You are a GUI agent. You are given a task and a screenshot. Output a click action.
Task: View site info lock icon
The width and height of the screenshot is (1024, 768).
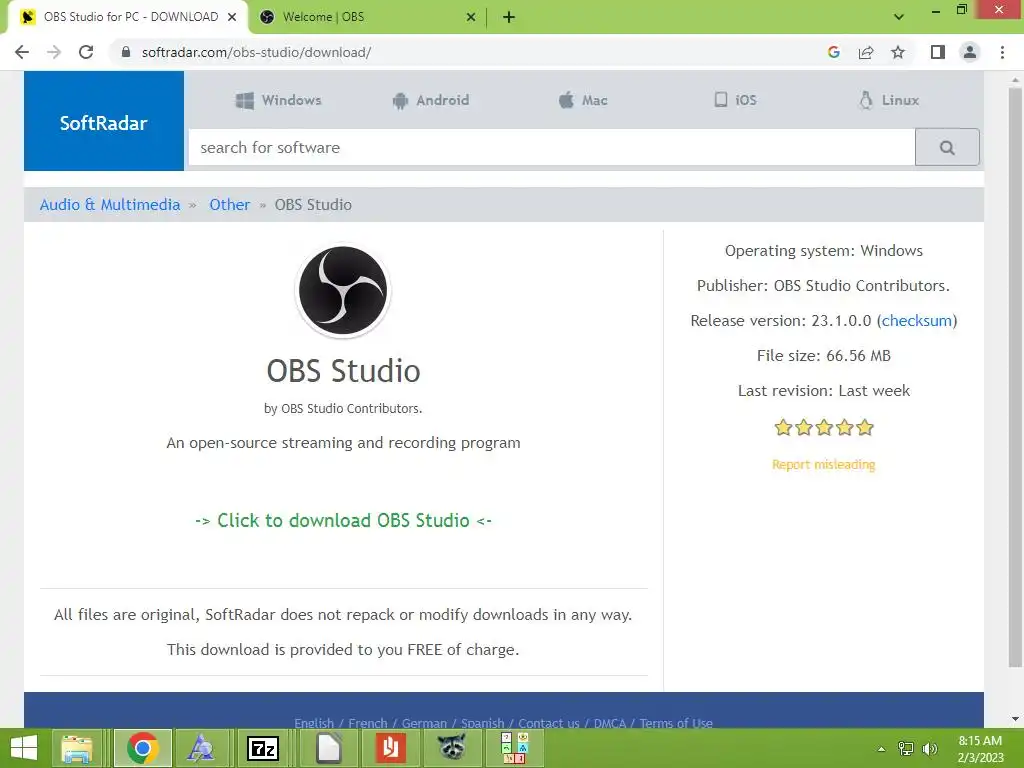pos(126,52)
